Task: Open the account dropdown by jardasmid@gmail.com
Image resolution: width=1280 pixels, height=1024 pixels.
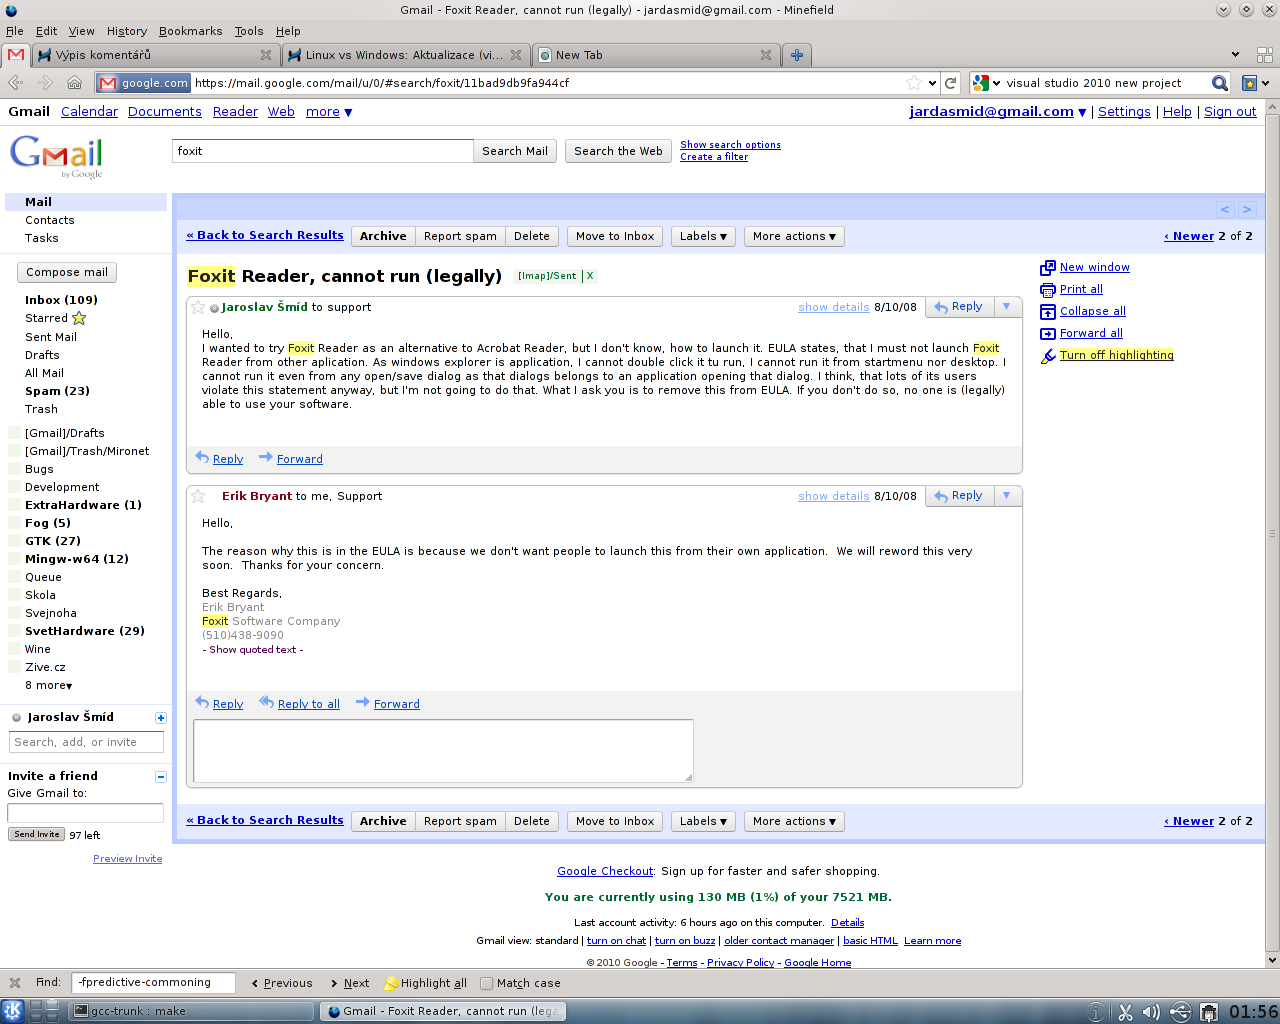Action: point(1082,112)
